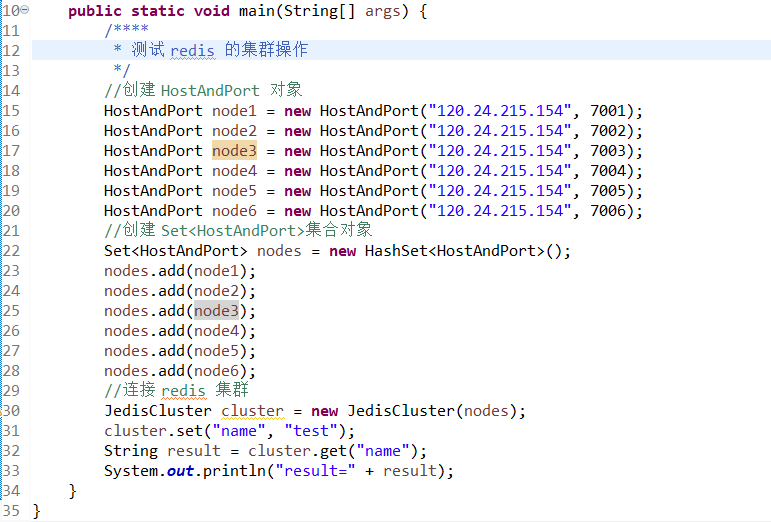Click JedisCluster constructor call on line 30
The image size is (771, 522).
[x=432, y=411]
